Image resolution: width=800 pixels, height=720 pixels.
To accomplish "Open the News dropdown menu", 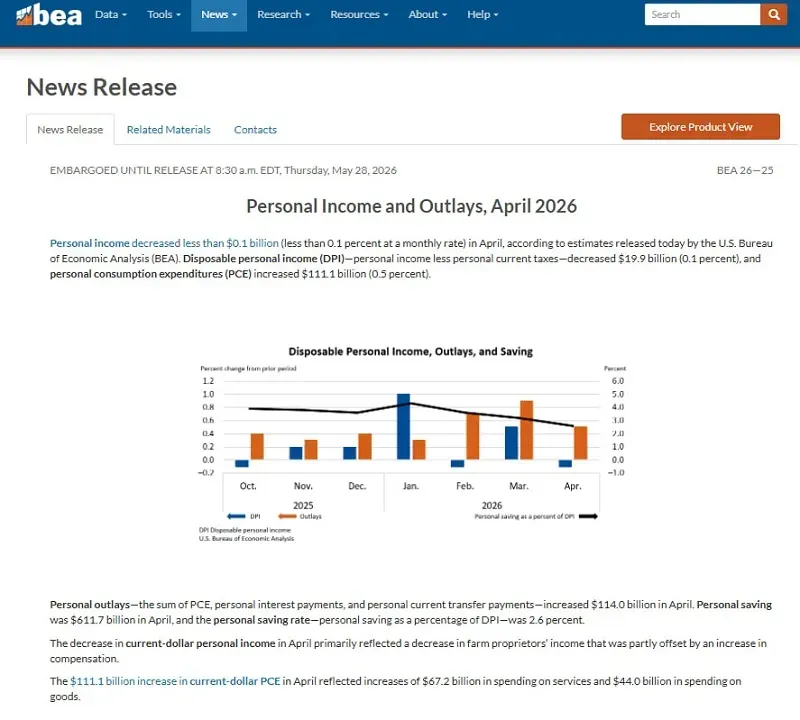I will [x=219, y=15].
